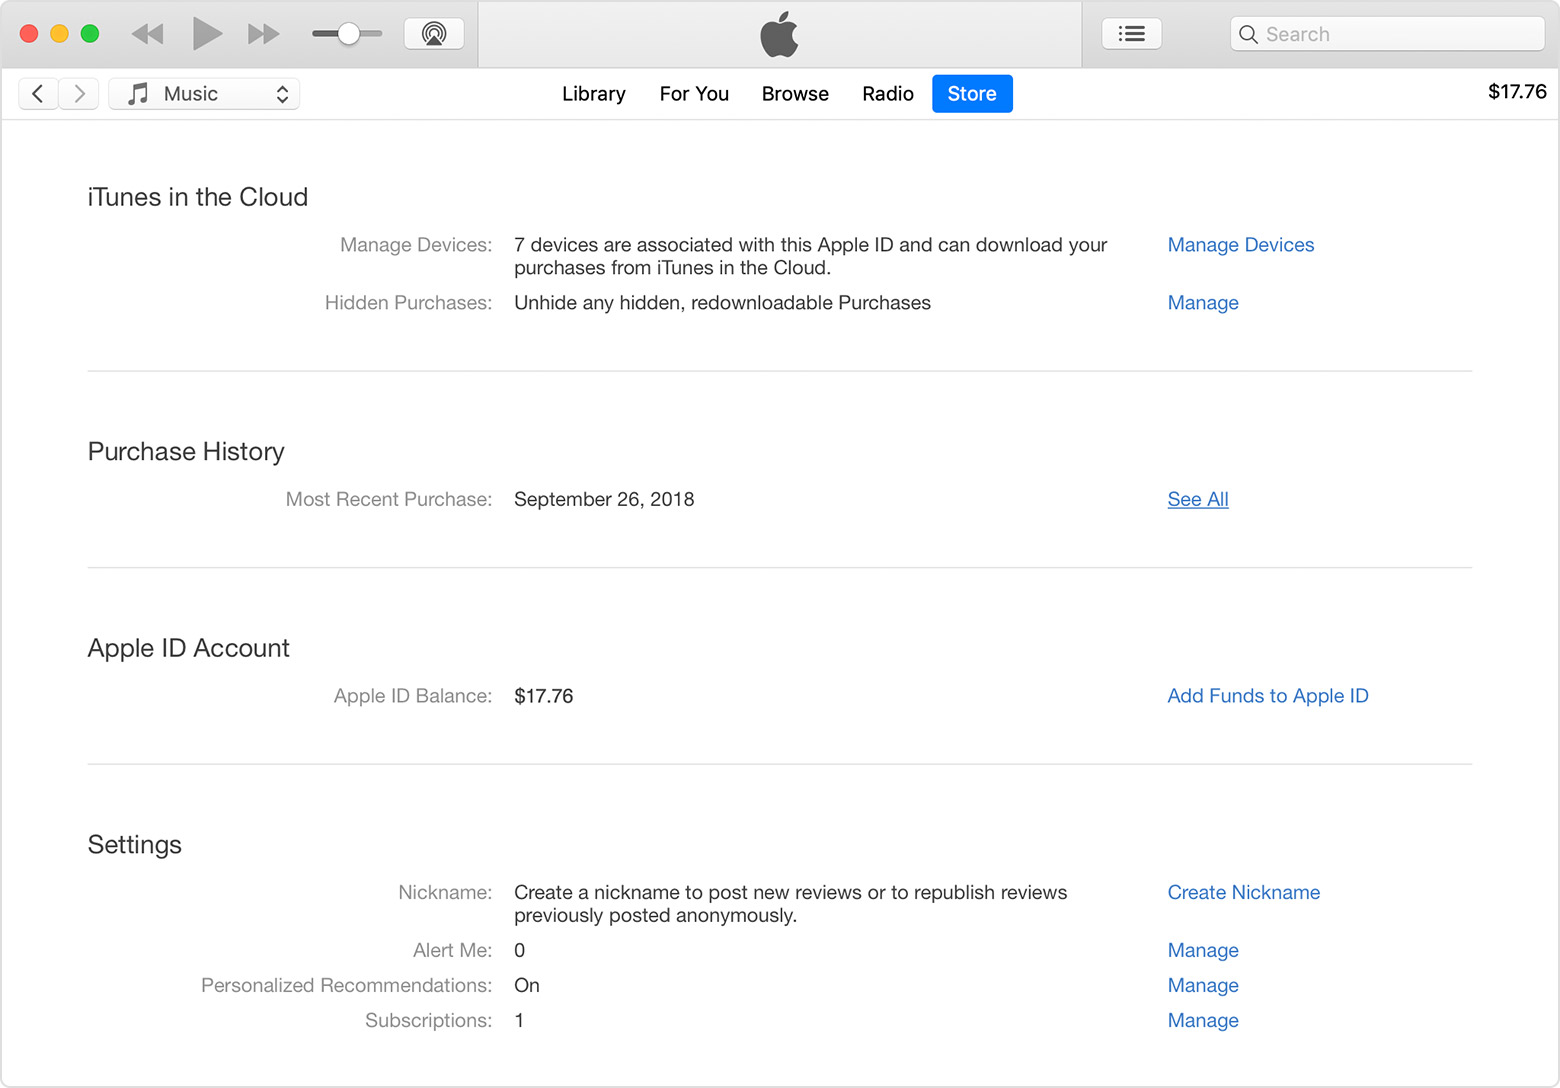Click the iTunes in the Cloud heading
1560x1088 pixels.
198,197
